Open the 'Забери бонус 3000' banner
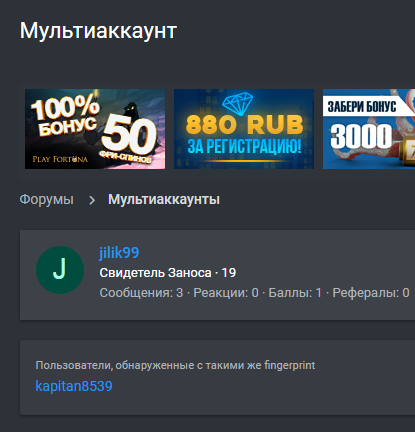The image size is (415, 432). point(369,129)
